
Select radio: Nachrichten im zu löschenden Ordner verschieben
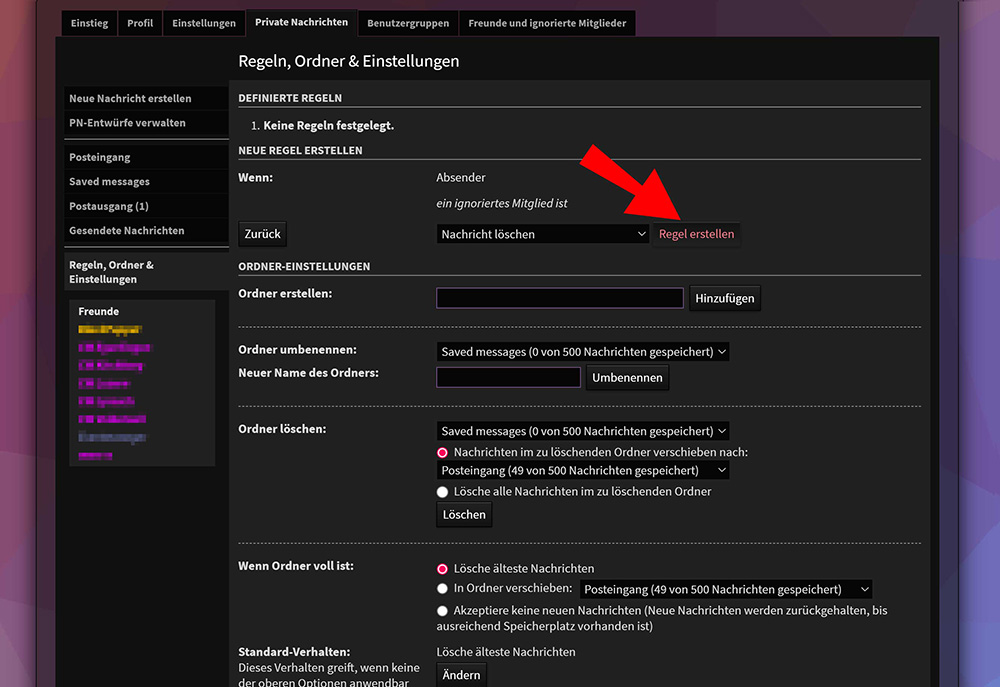pyautogui.click(x=443, y=453)
